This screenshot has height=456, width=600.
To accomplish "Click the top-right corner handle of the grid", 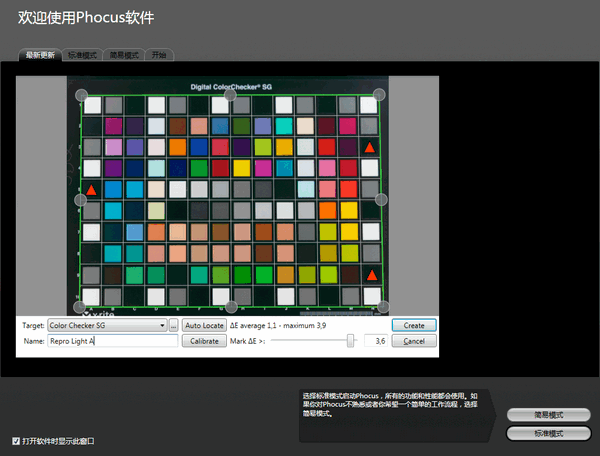I will coord(379,95).
